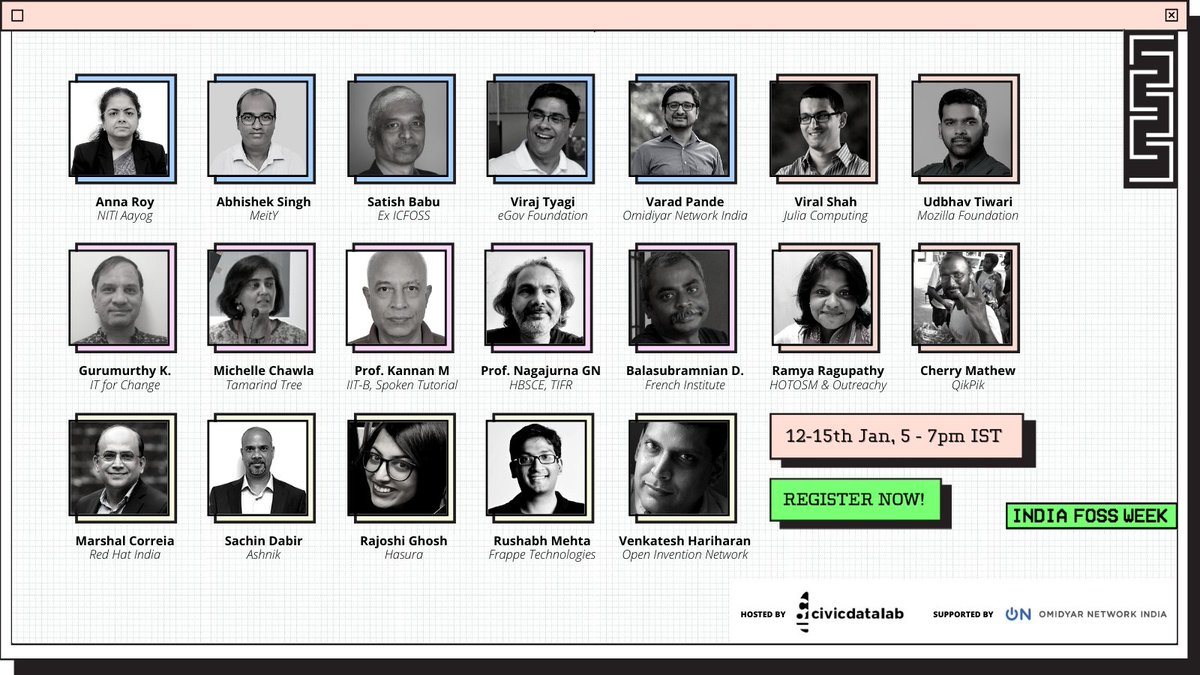Click the name text 'Marshal Correia'

tap(125, 540)
